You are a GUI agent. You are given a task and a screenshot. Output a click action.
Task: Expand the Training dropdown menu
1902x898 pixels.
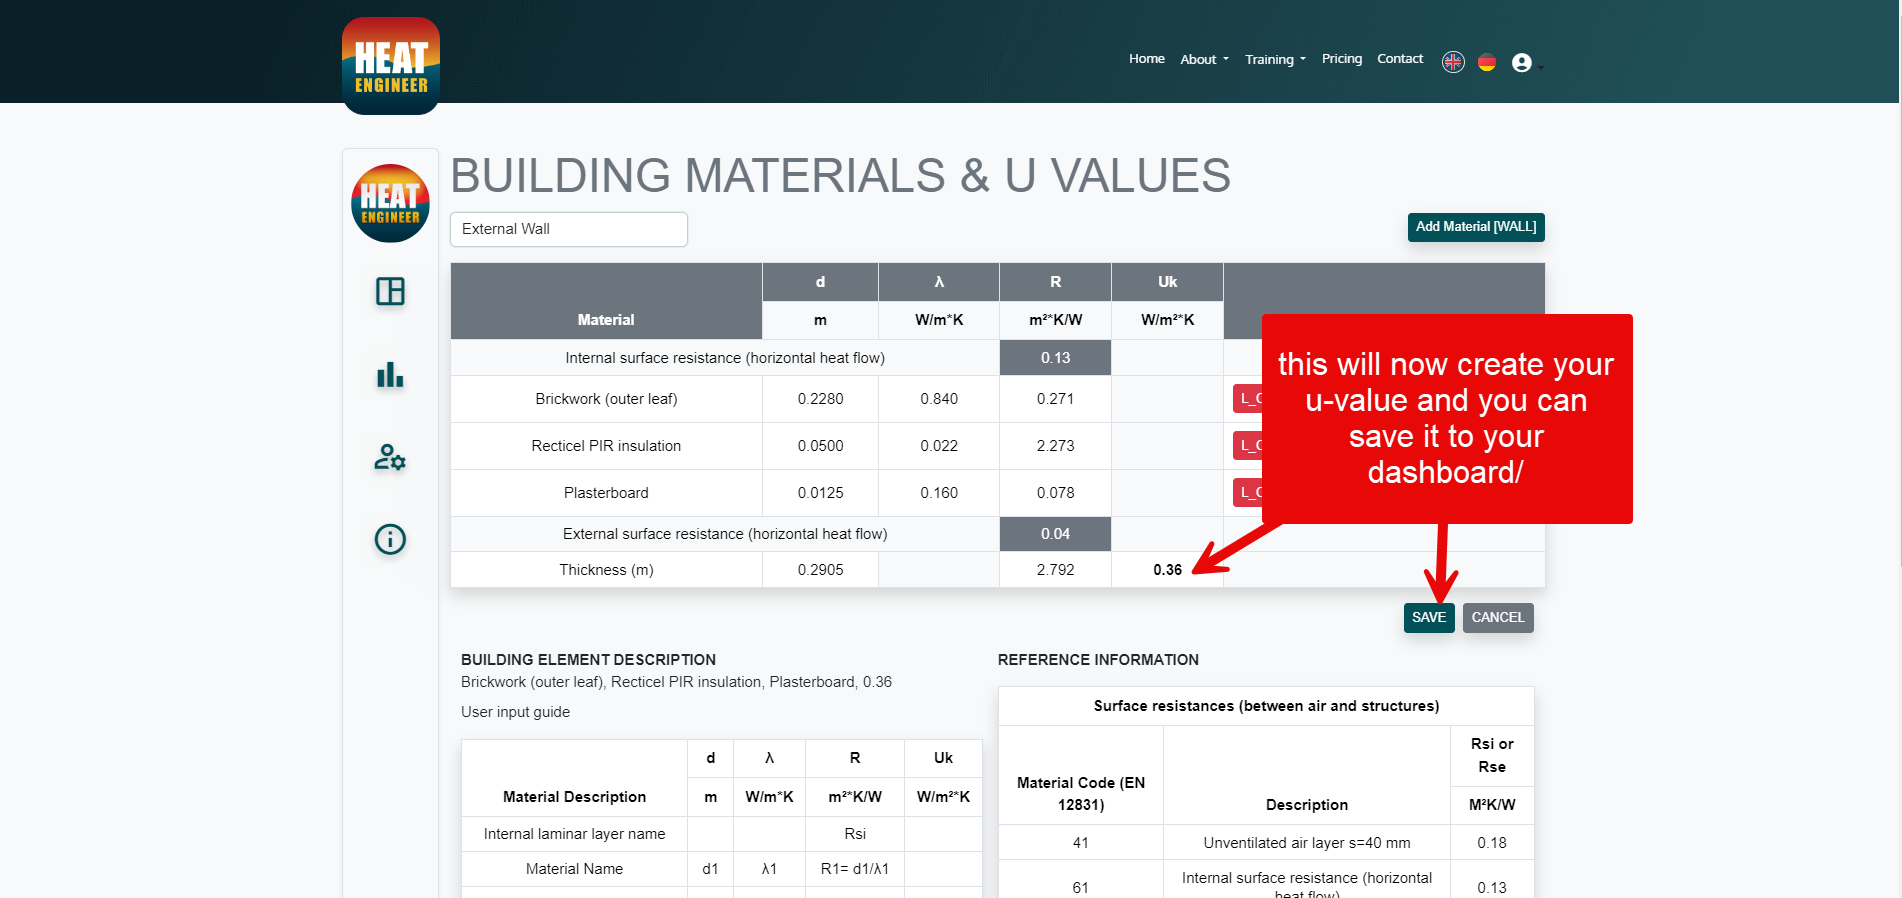click(1275, 59)
